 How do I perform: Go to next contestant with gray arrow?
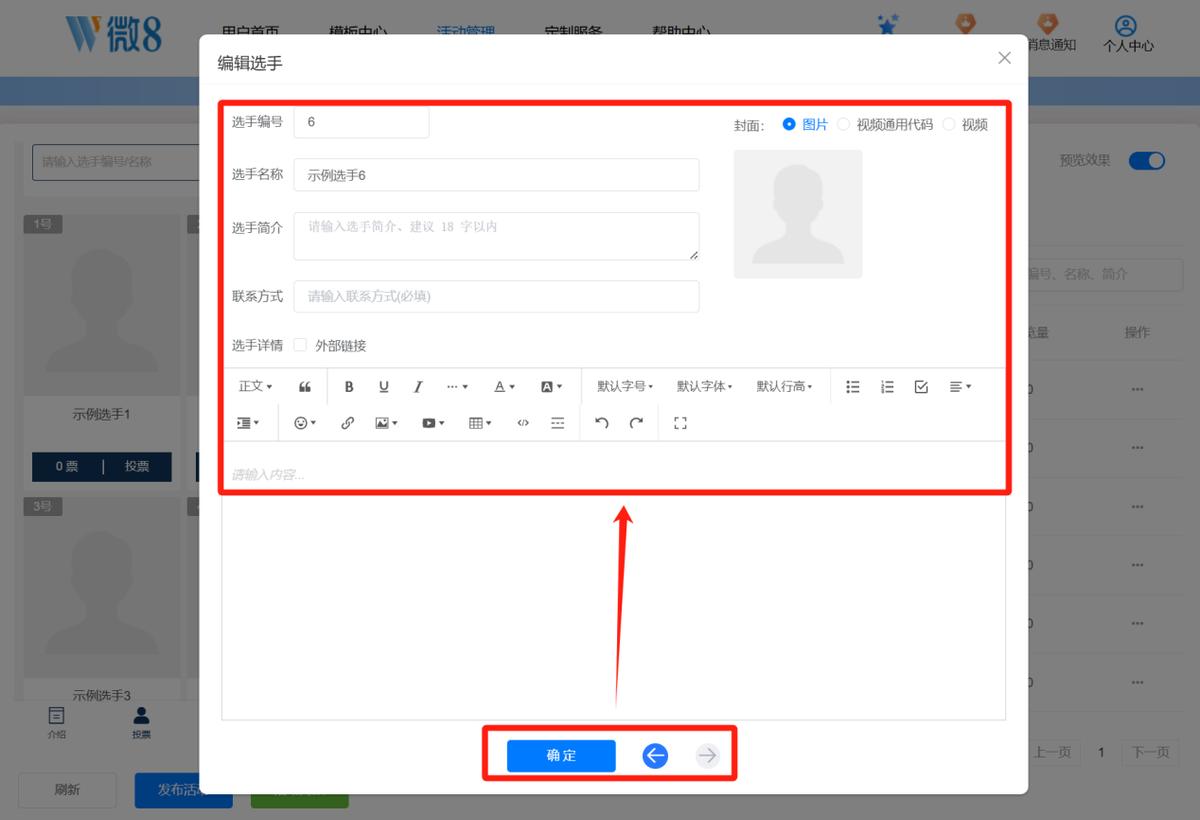tap(708, 756)
